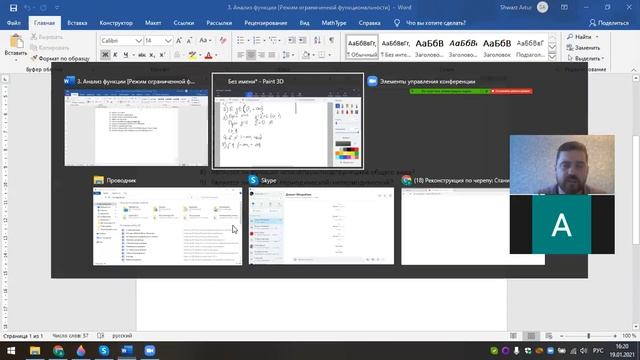Open the Windows Start menu
The height and width of the screenshot is (360, 640).
click(x=11, y=351)
